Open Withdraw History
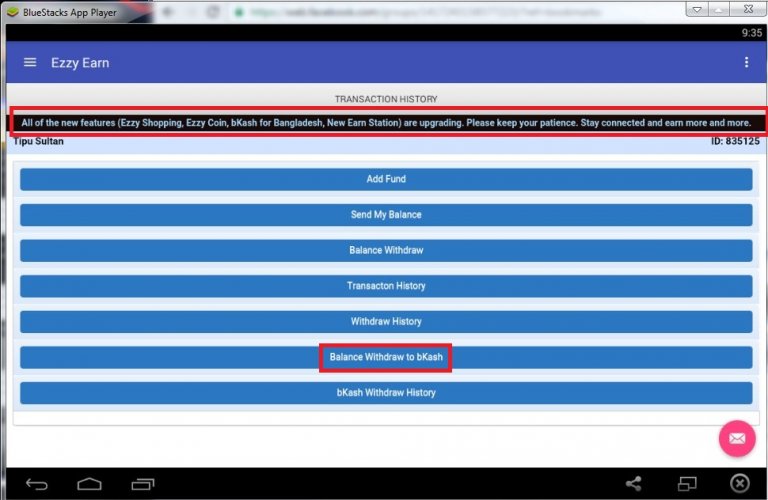This screenshot has height=500, width=768. tap(386, 322)
